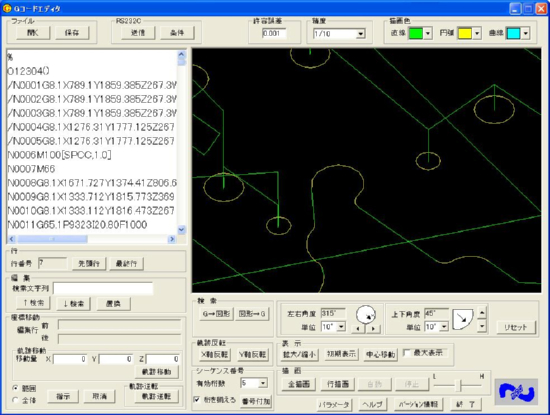Increase vertical angle with the up arrow
Image resolution: width=550 pixels, height=415 pixels.
[482, 313]
